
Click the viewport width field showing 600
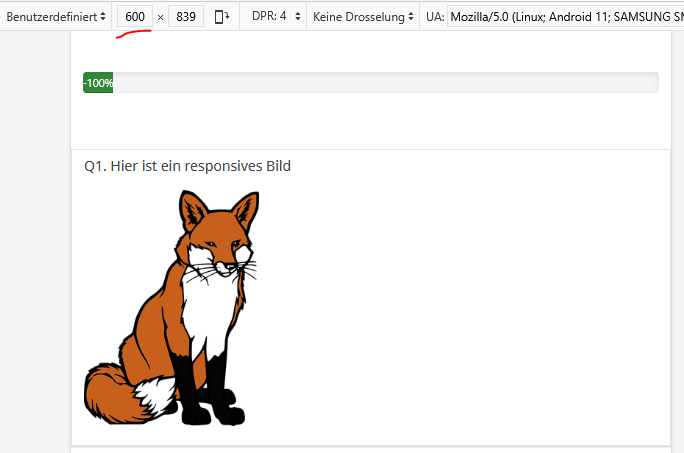[135, 17]
